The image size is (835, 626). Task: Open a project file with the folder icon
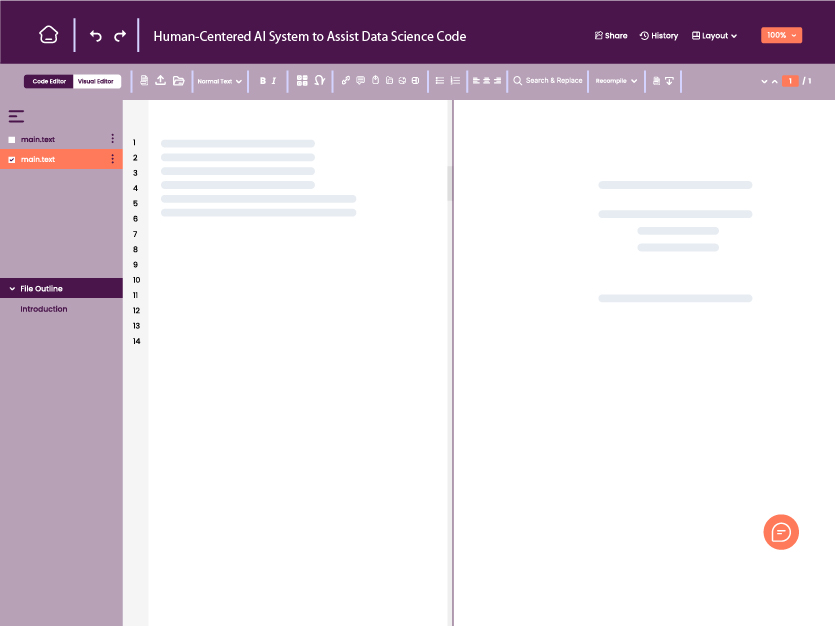(180, 80)
